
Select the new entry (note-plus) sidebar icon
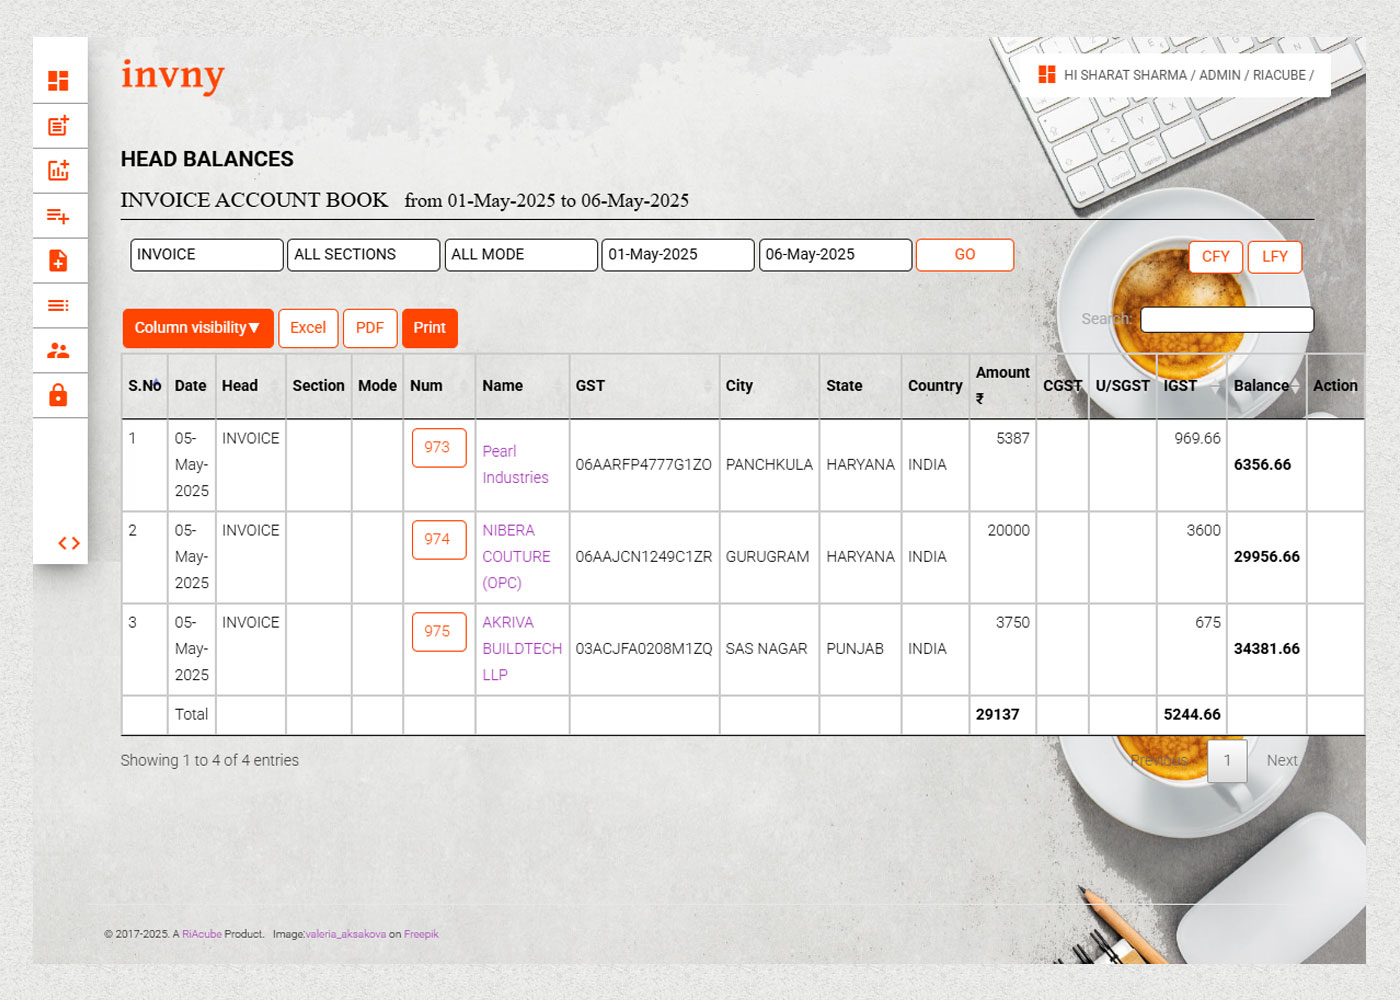pos(60,125)
